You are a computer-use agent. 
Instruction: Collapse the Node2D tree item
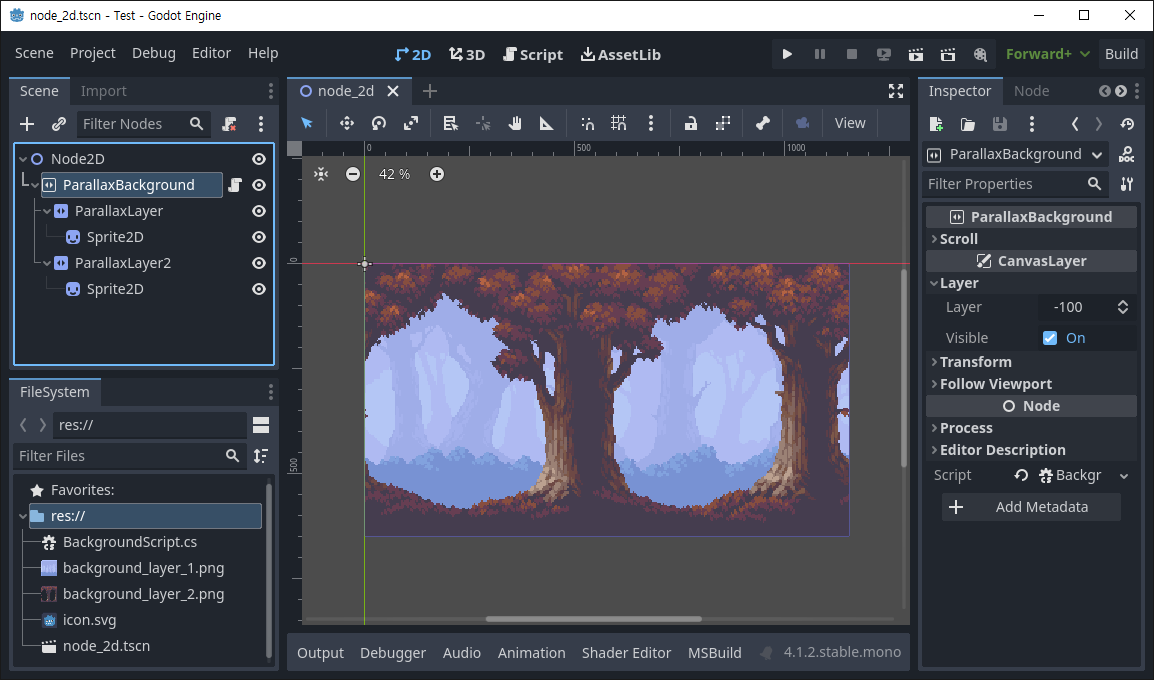tap(23, 159)
